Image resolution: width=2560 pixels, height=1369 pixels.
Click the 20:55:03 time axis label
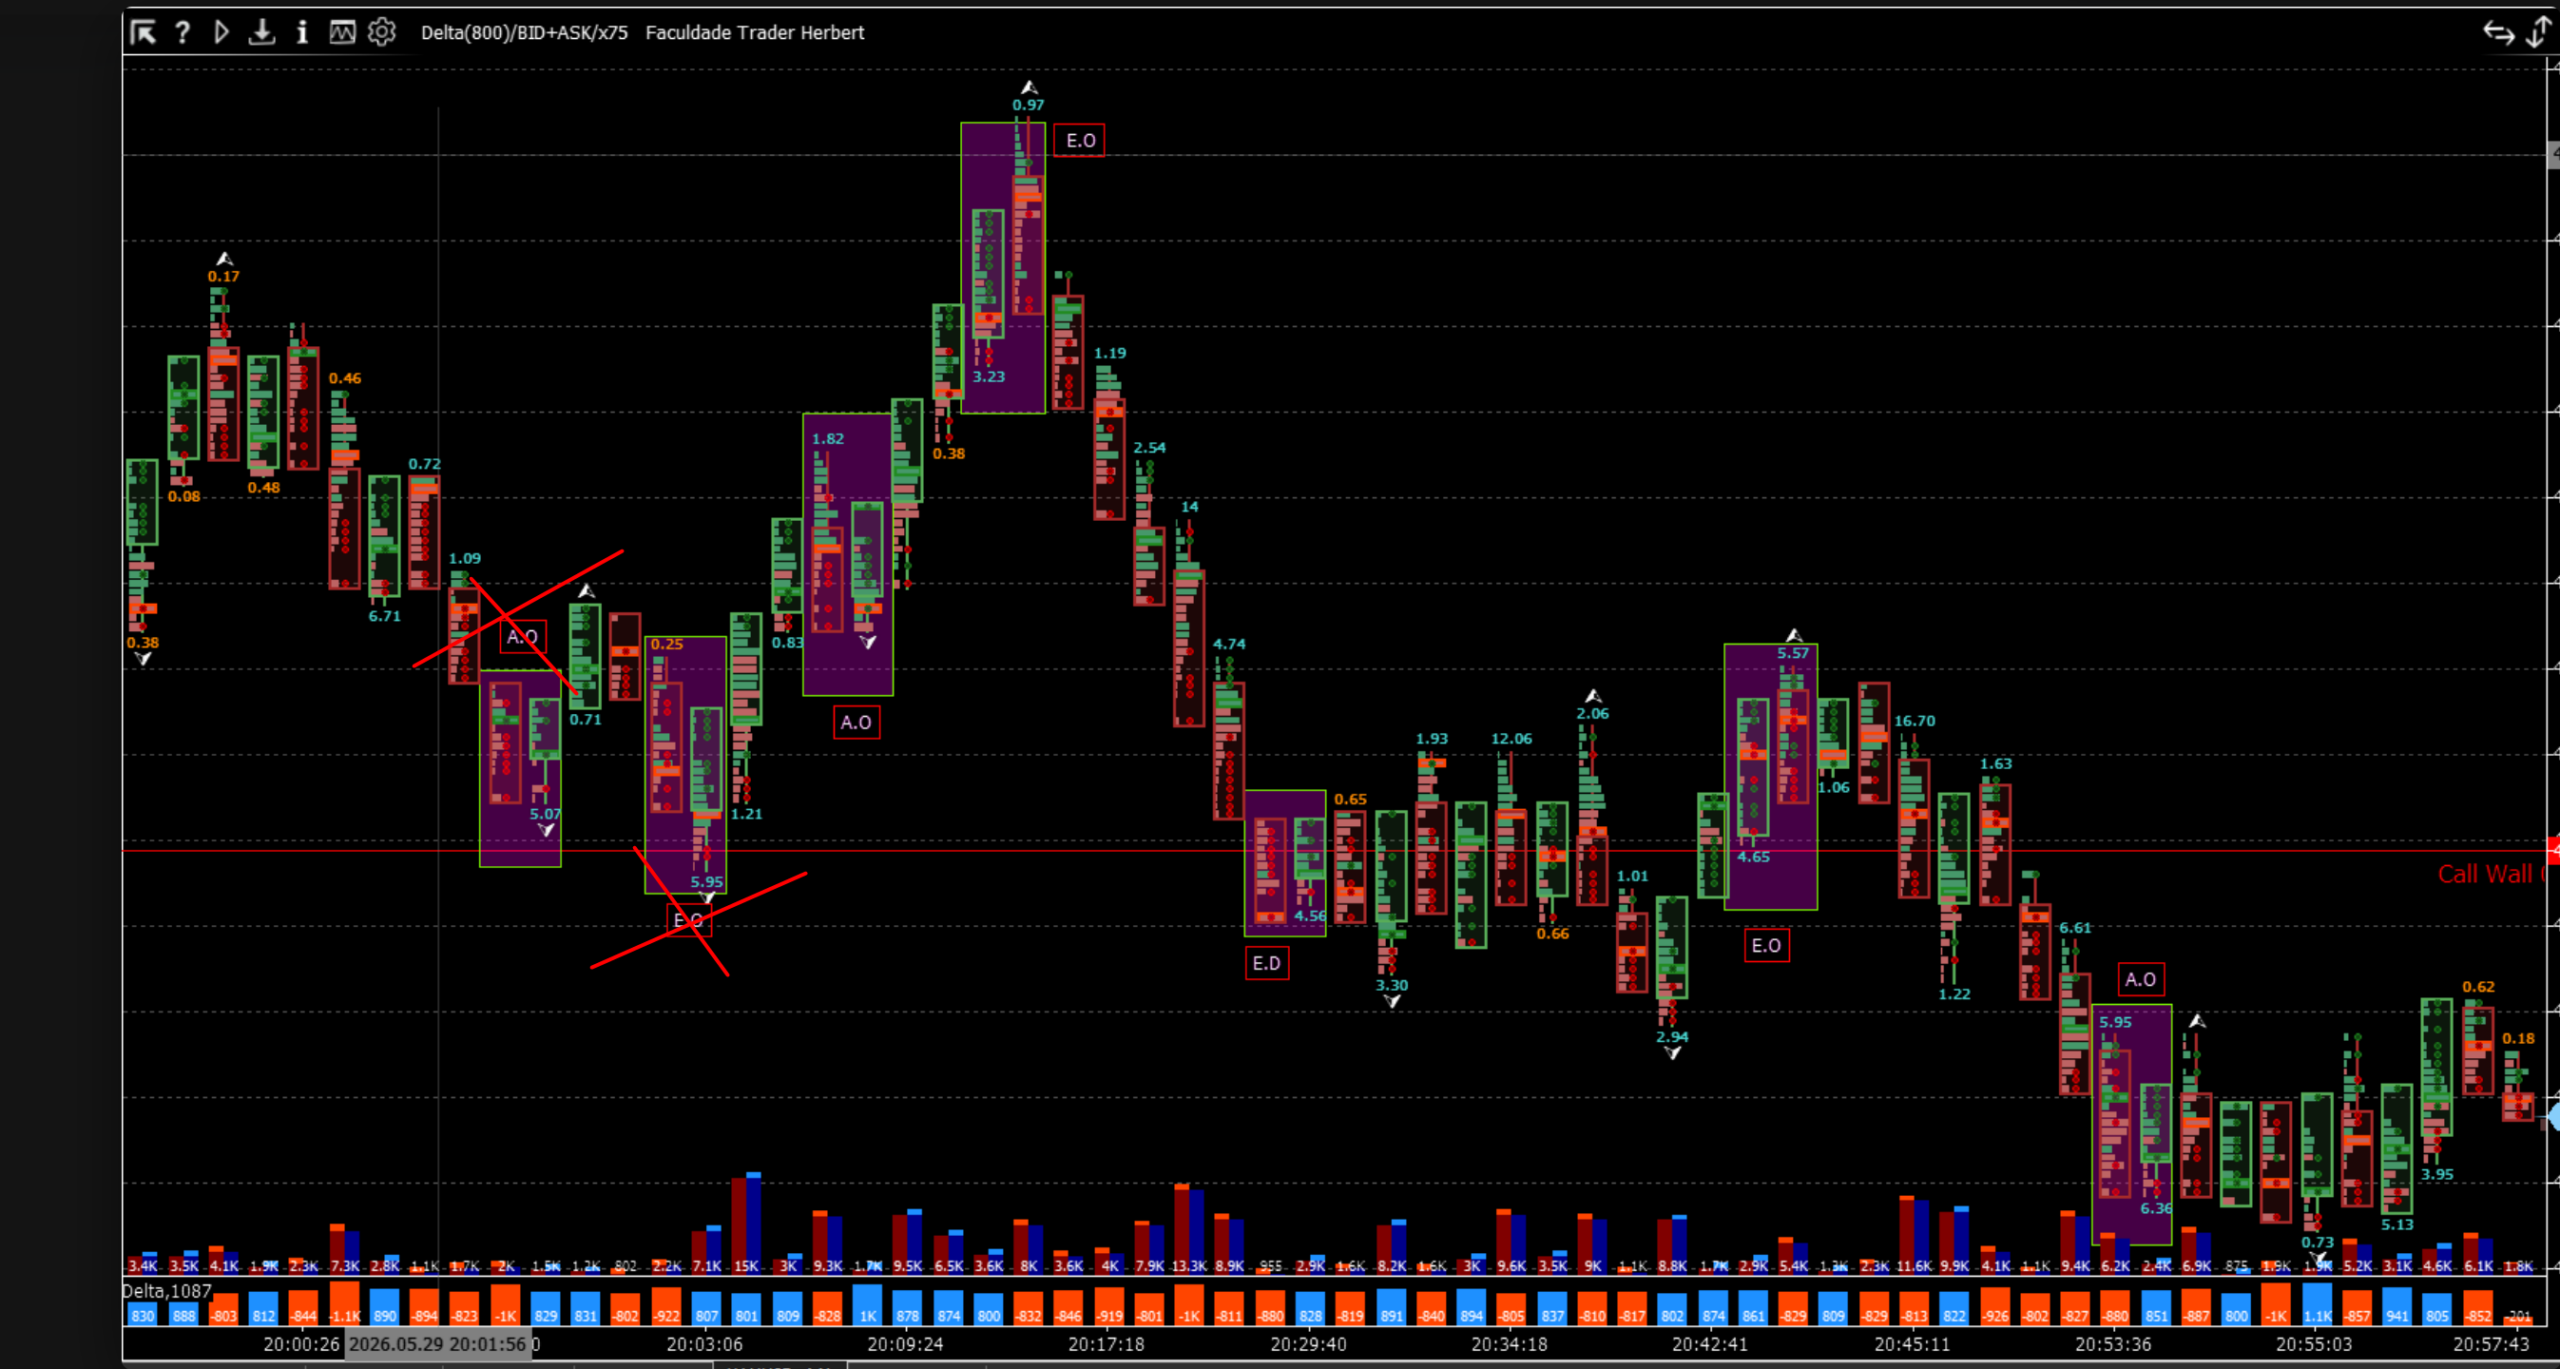click(2314, 1344)
